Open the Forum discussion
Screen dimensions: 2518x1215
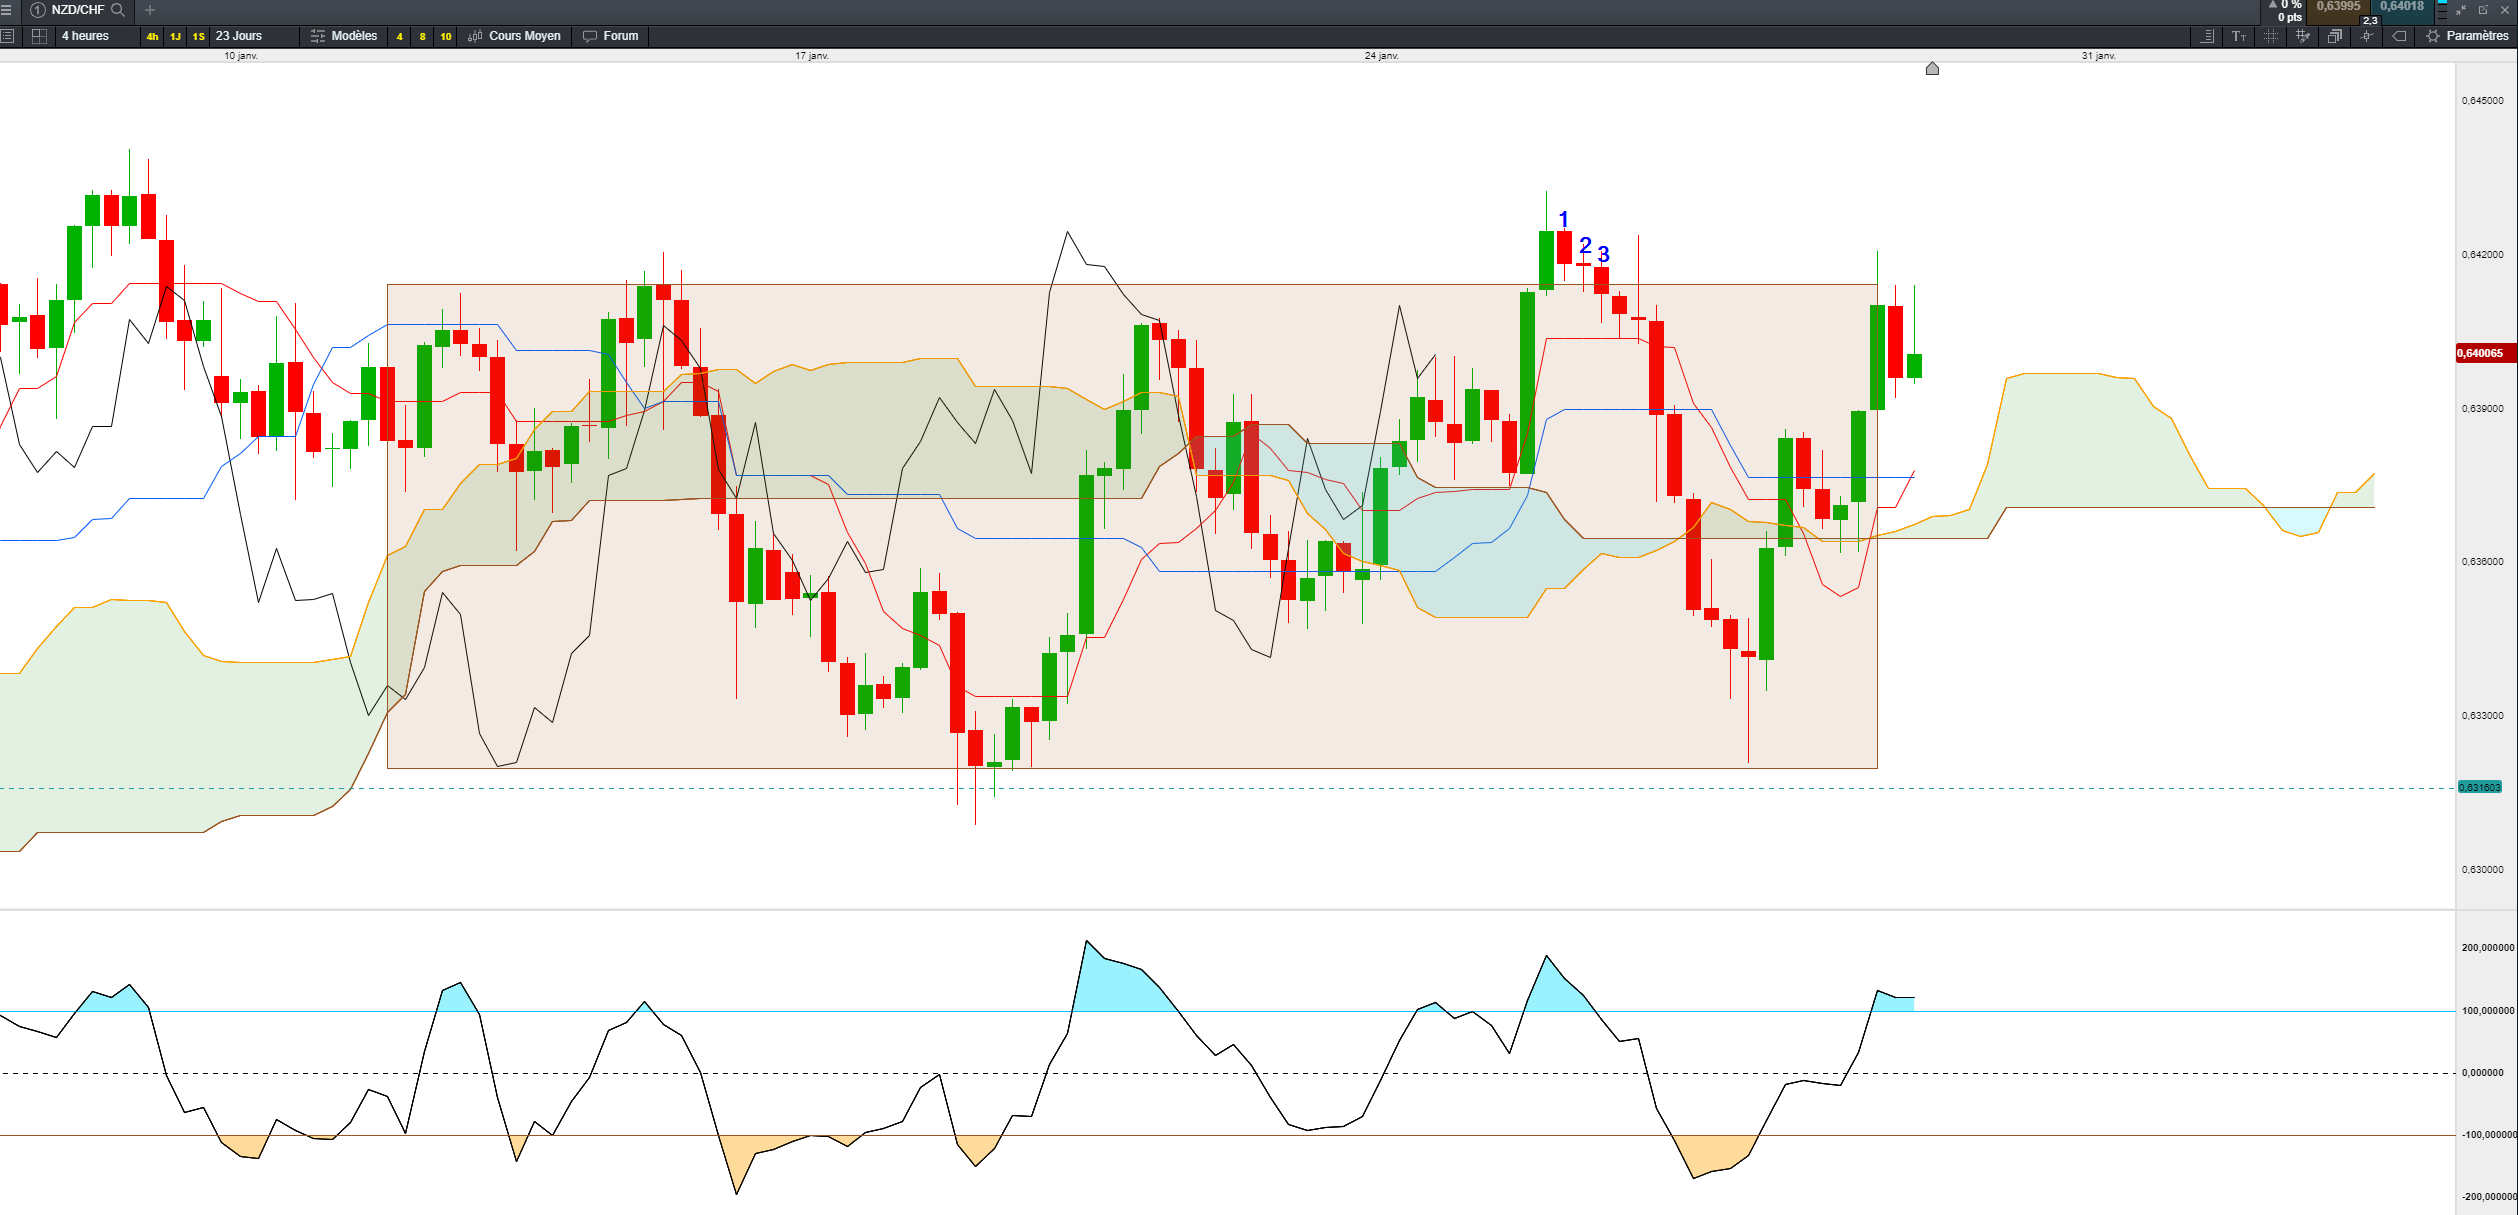[611, 36]
